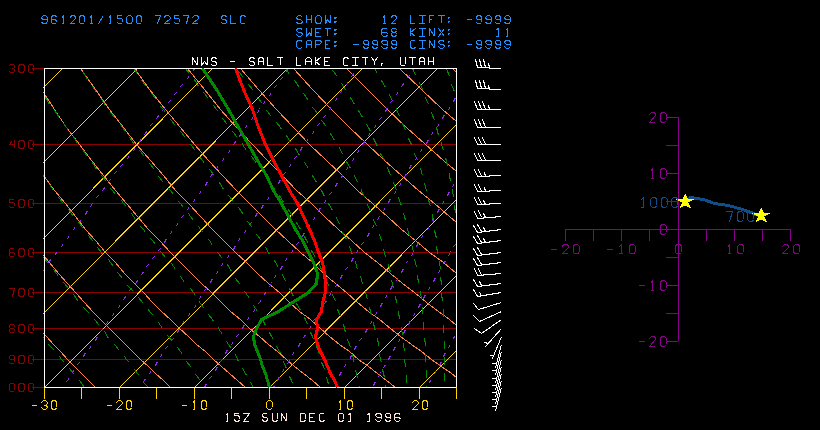Click the 900 pressure level label
This screenshot has width=820, height=430.
point(22,359)
